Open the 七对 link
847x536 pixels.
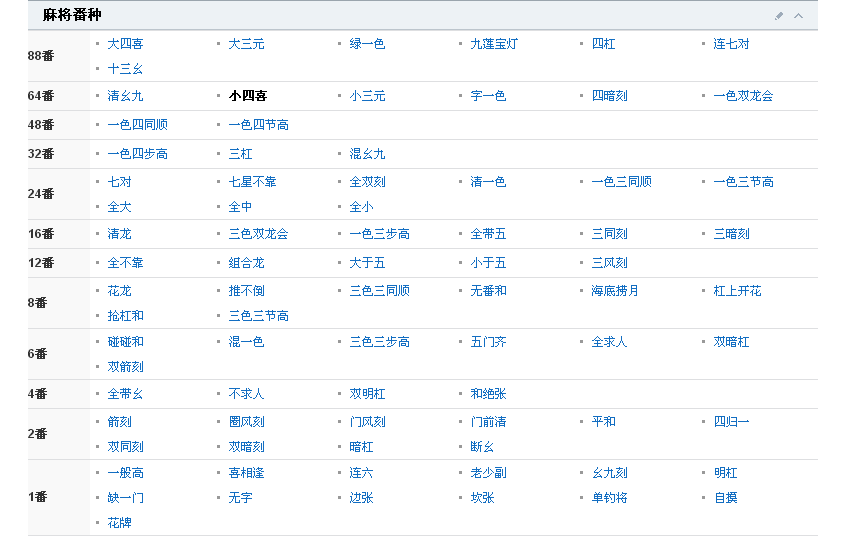(119, 182)
